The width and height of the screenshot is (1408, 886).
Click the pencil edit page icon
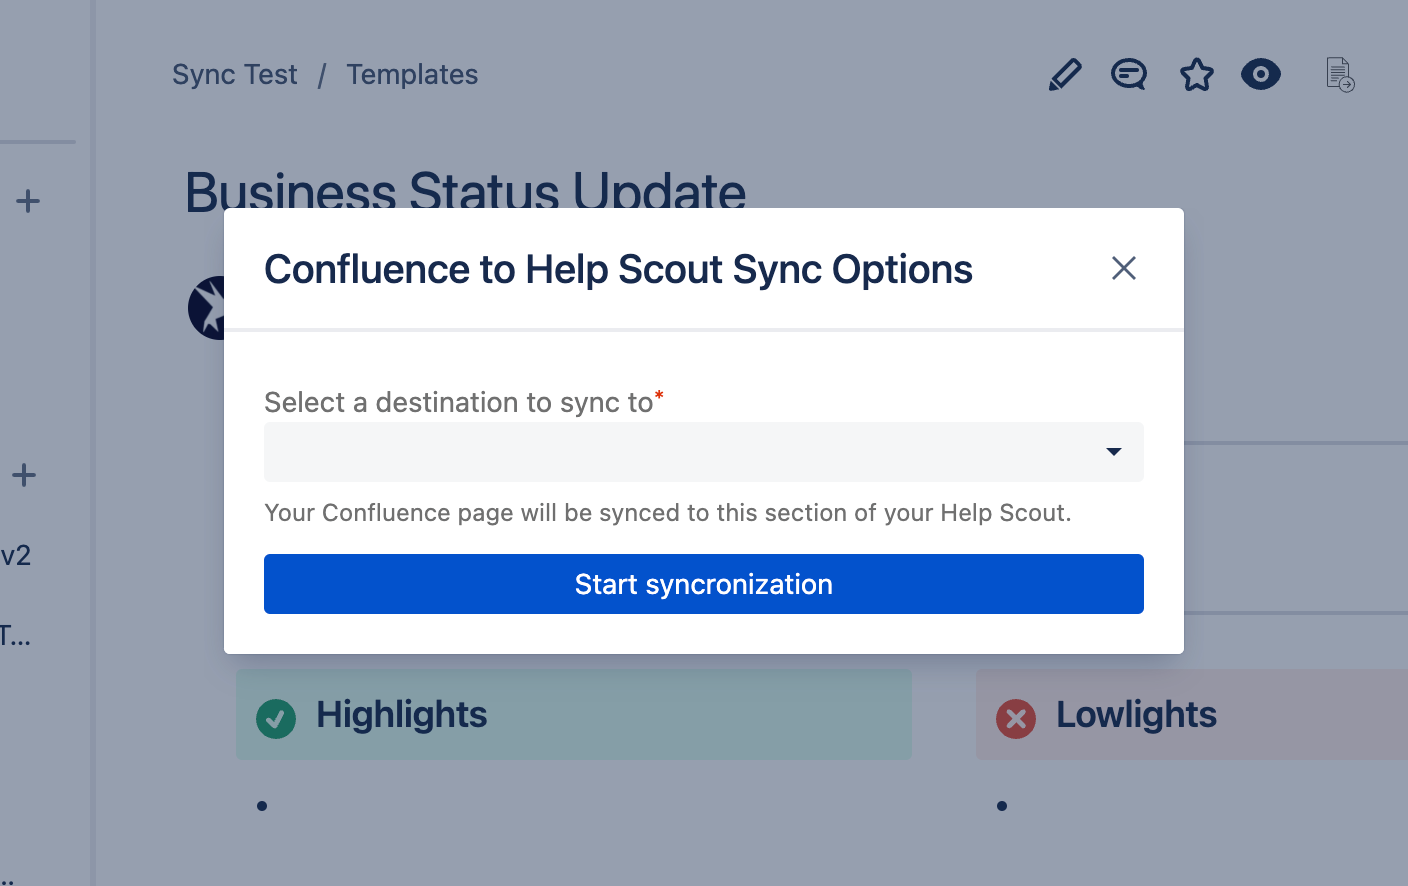pos(1065,75)
